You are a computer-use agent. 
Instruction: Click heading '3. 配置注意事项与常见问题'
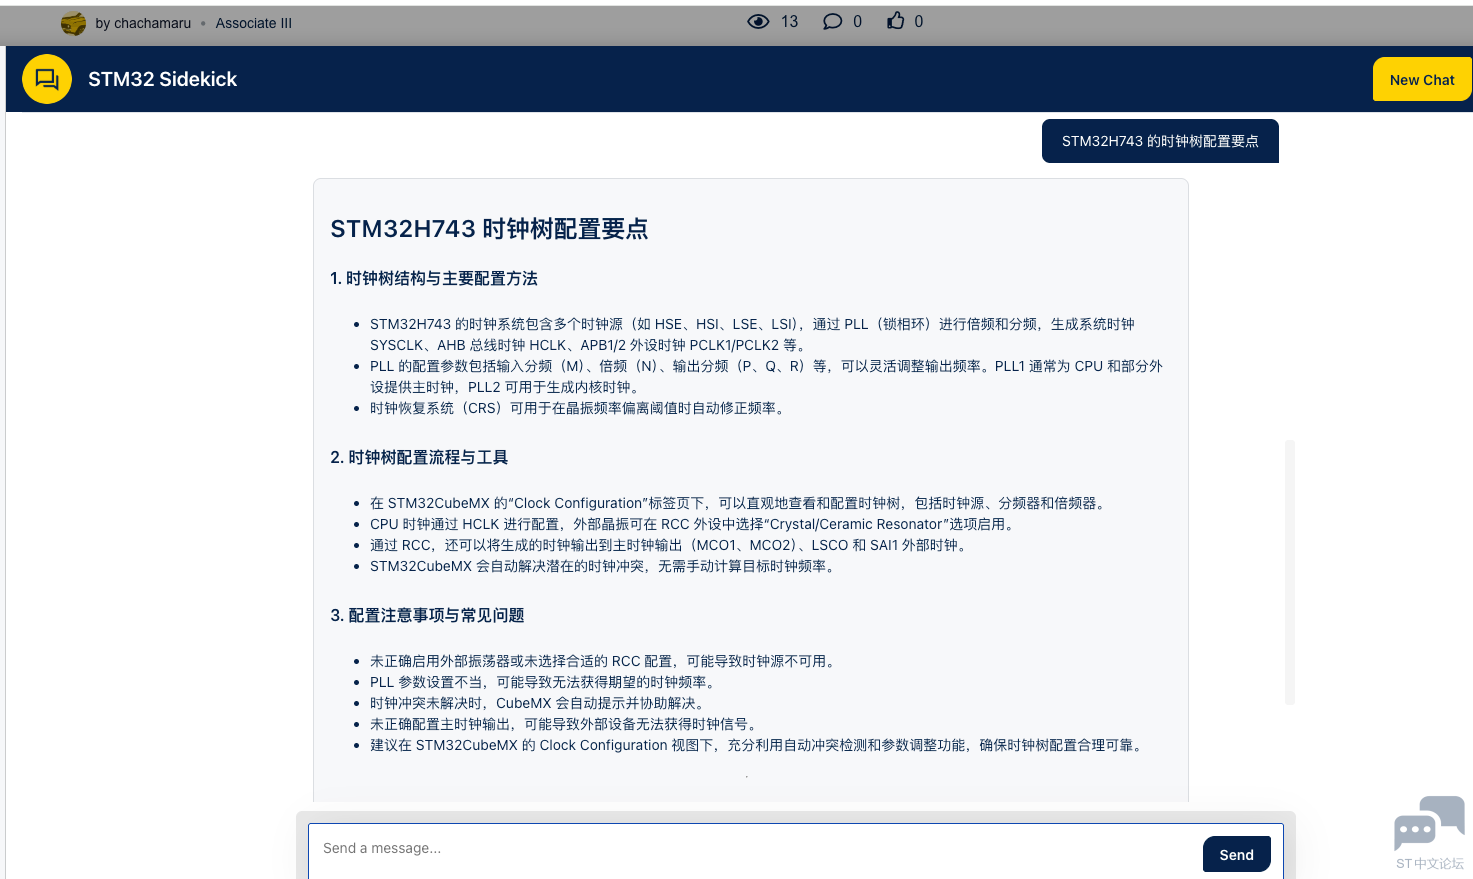(427, 616)
